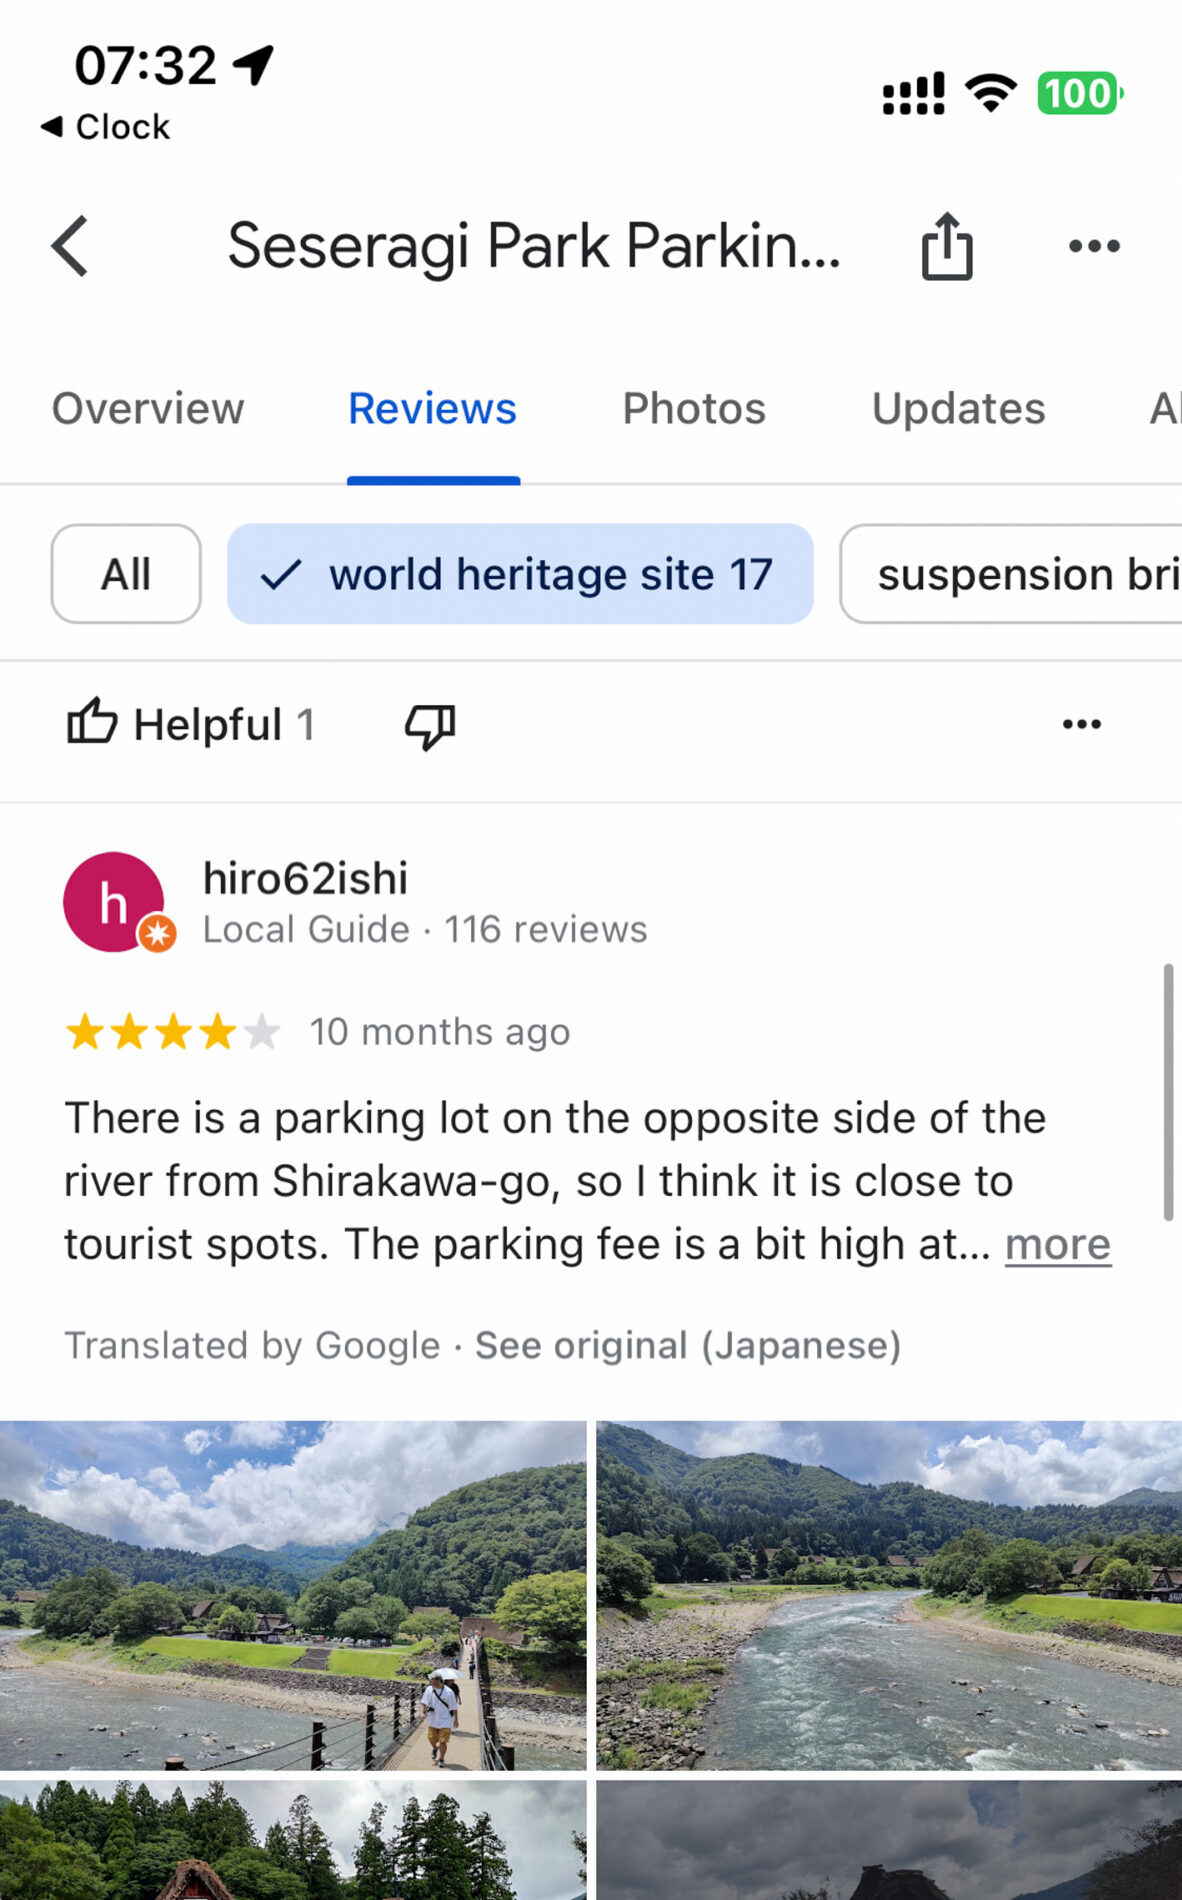1182x1900 pixels.
Task: Tap the share icon in header
Action: 946,246
